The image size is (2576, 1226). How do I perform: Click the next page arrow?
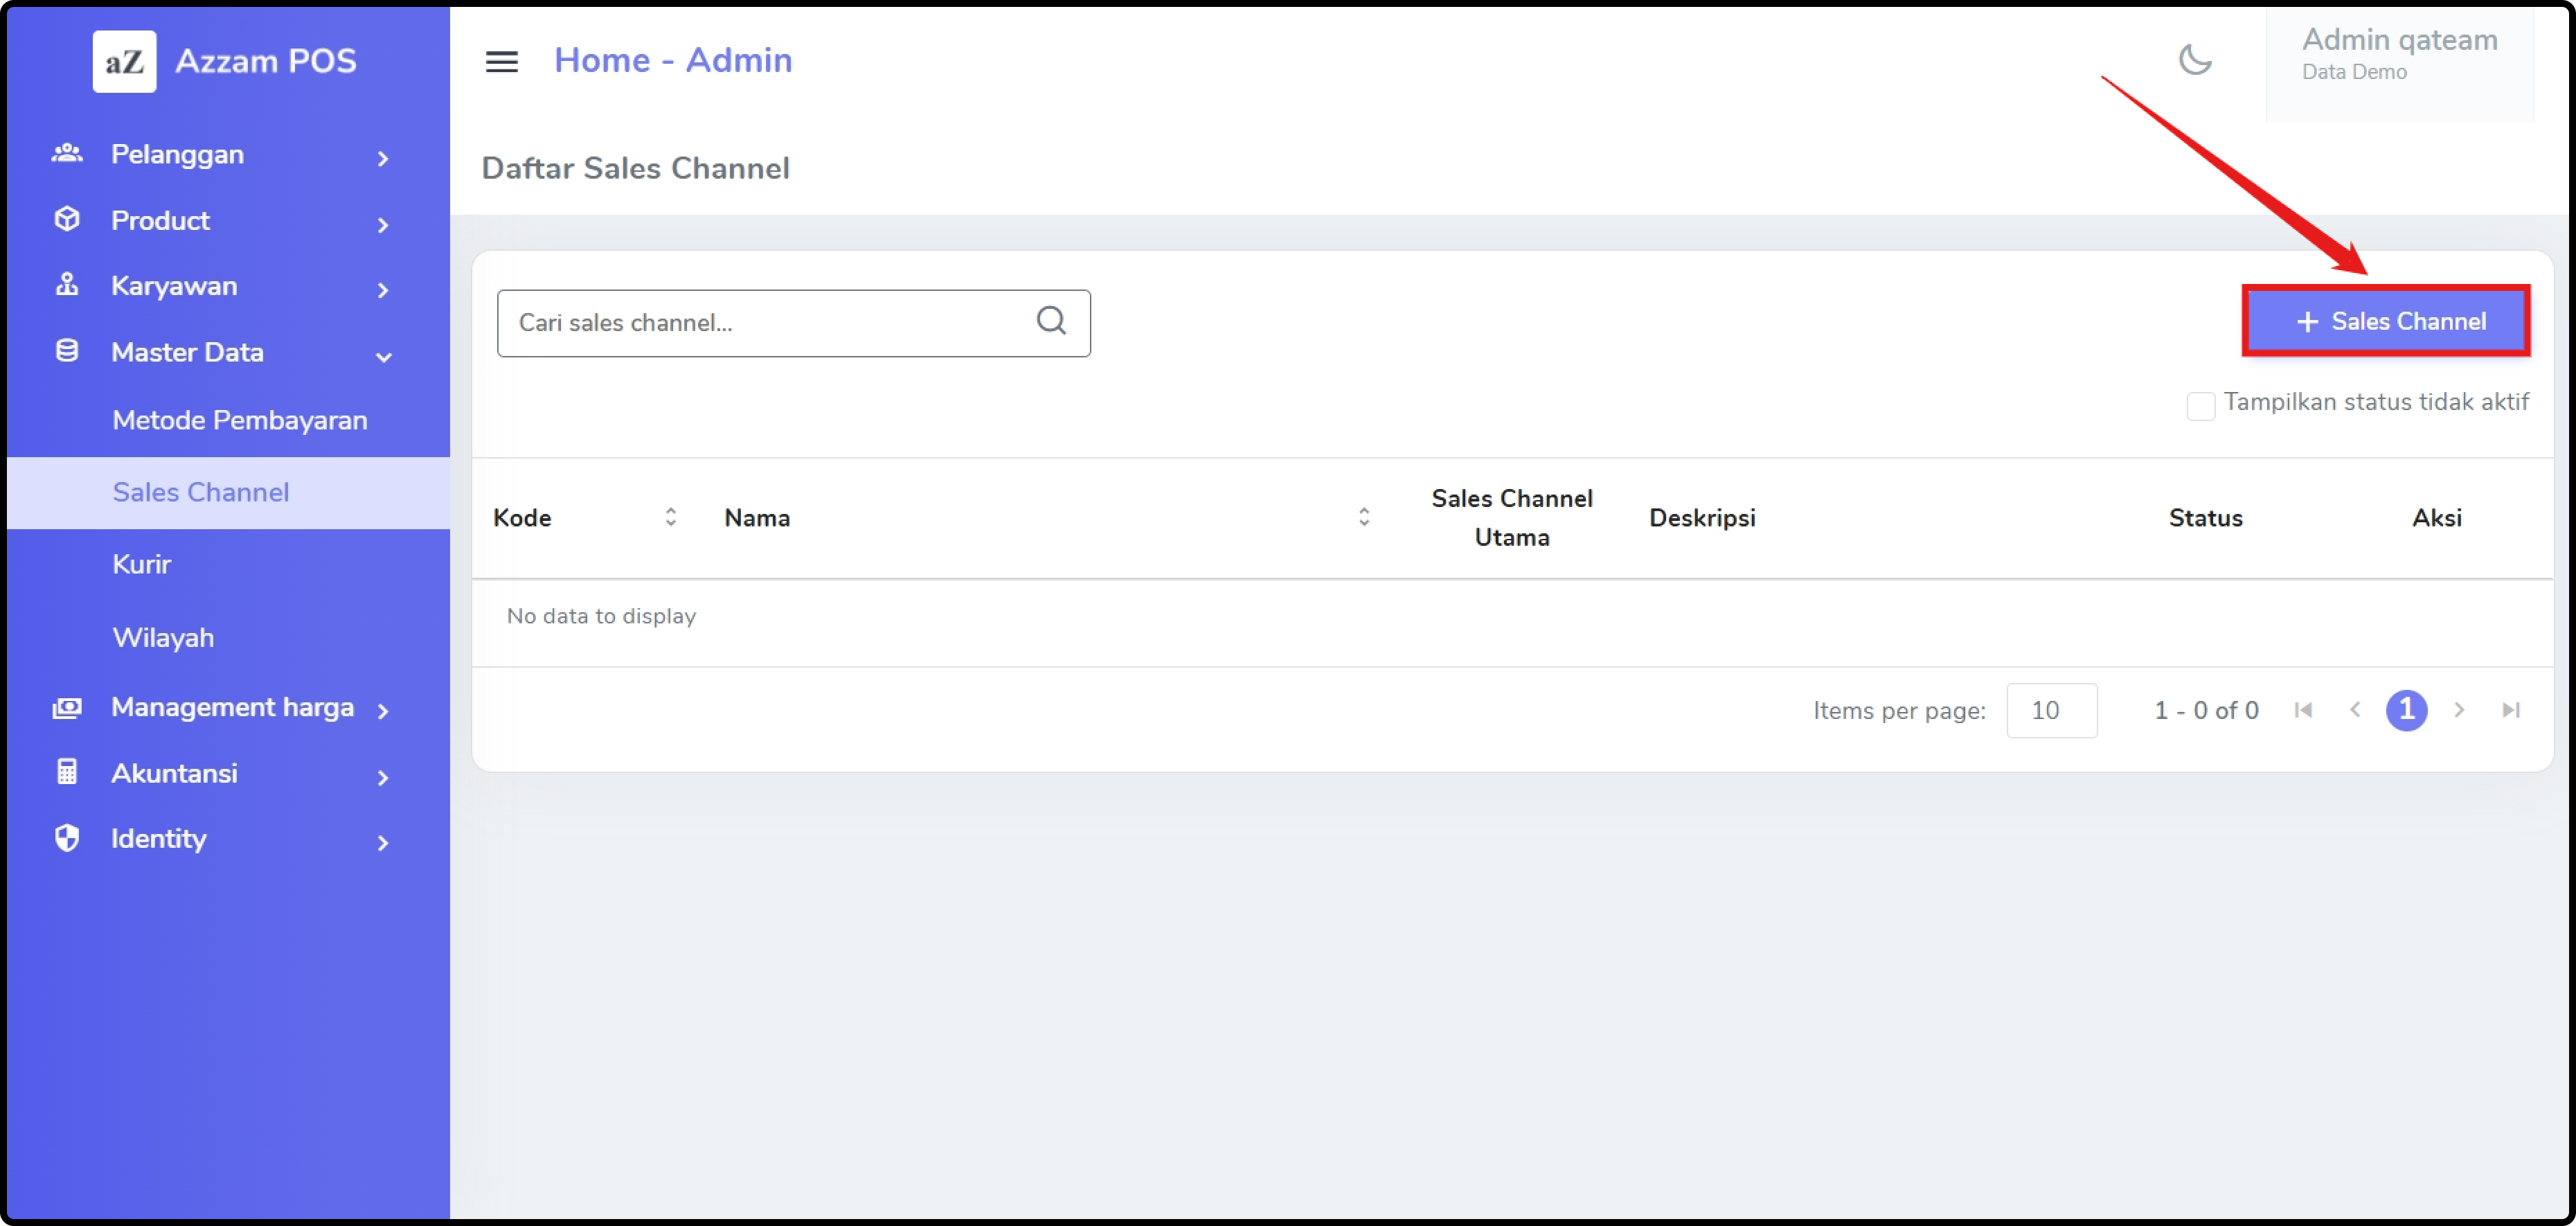2459,710
